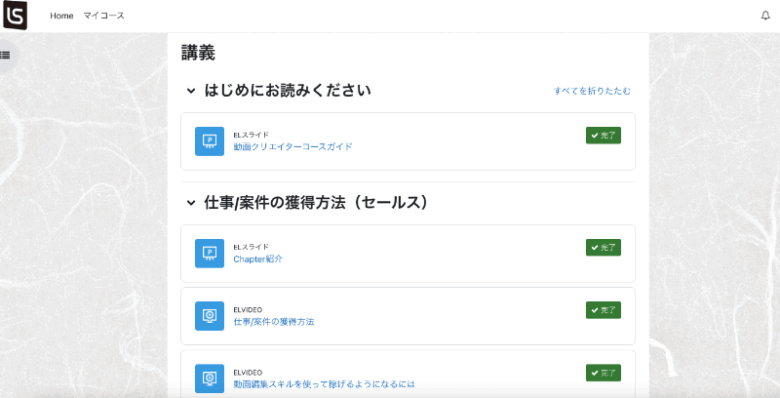Toggle the 完了 mark on the 仕事/案件の獲得方法 video

[603, 310]
